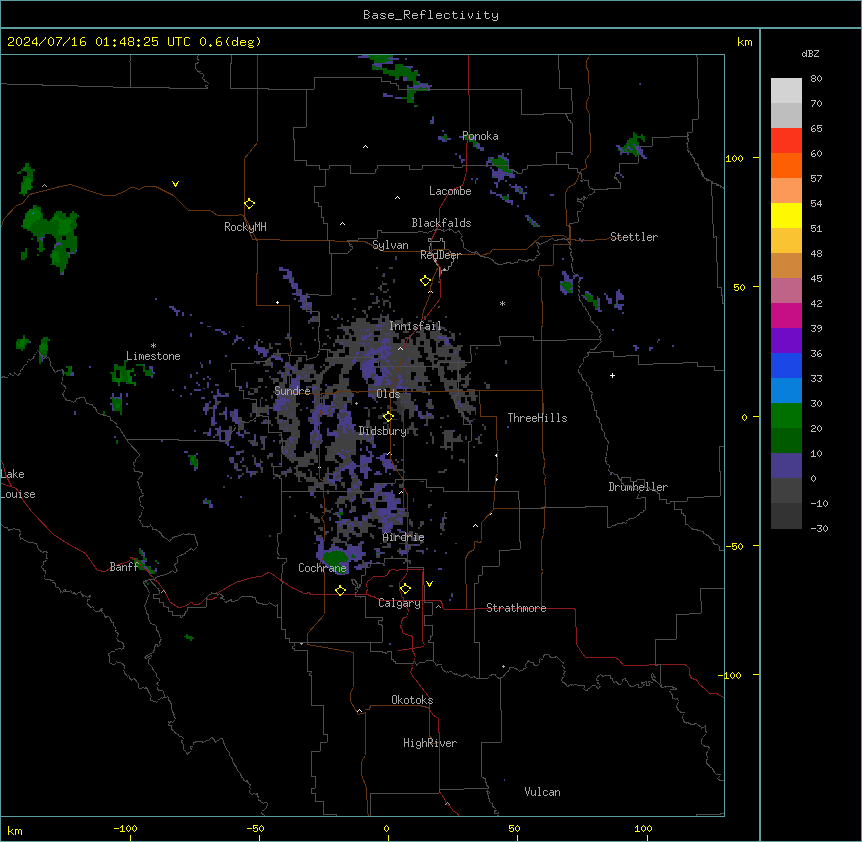Select the purple 39 dBZ legend swatch
862x842 pixels.
pyautogui.click(x=786, y=341)
